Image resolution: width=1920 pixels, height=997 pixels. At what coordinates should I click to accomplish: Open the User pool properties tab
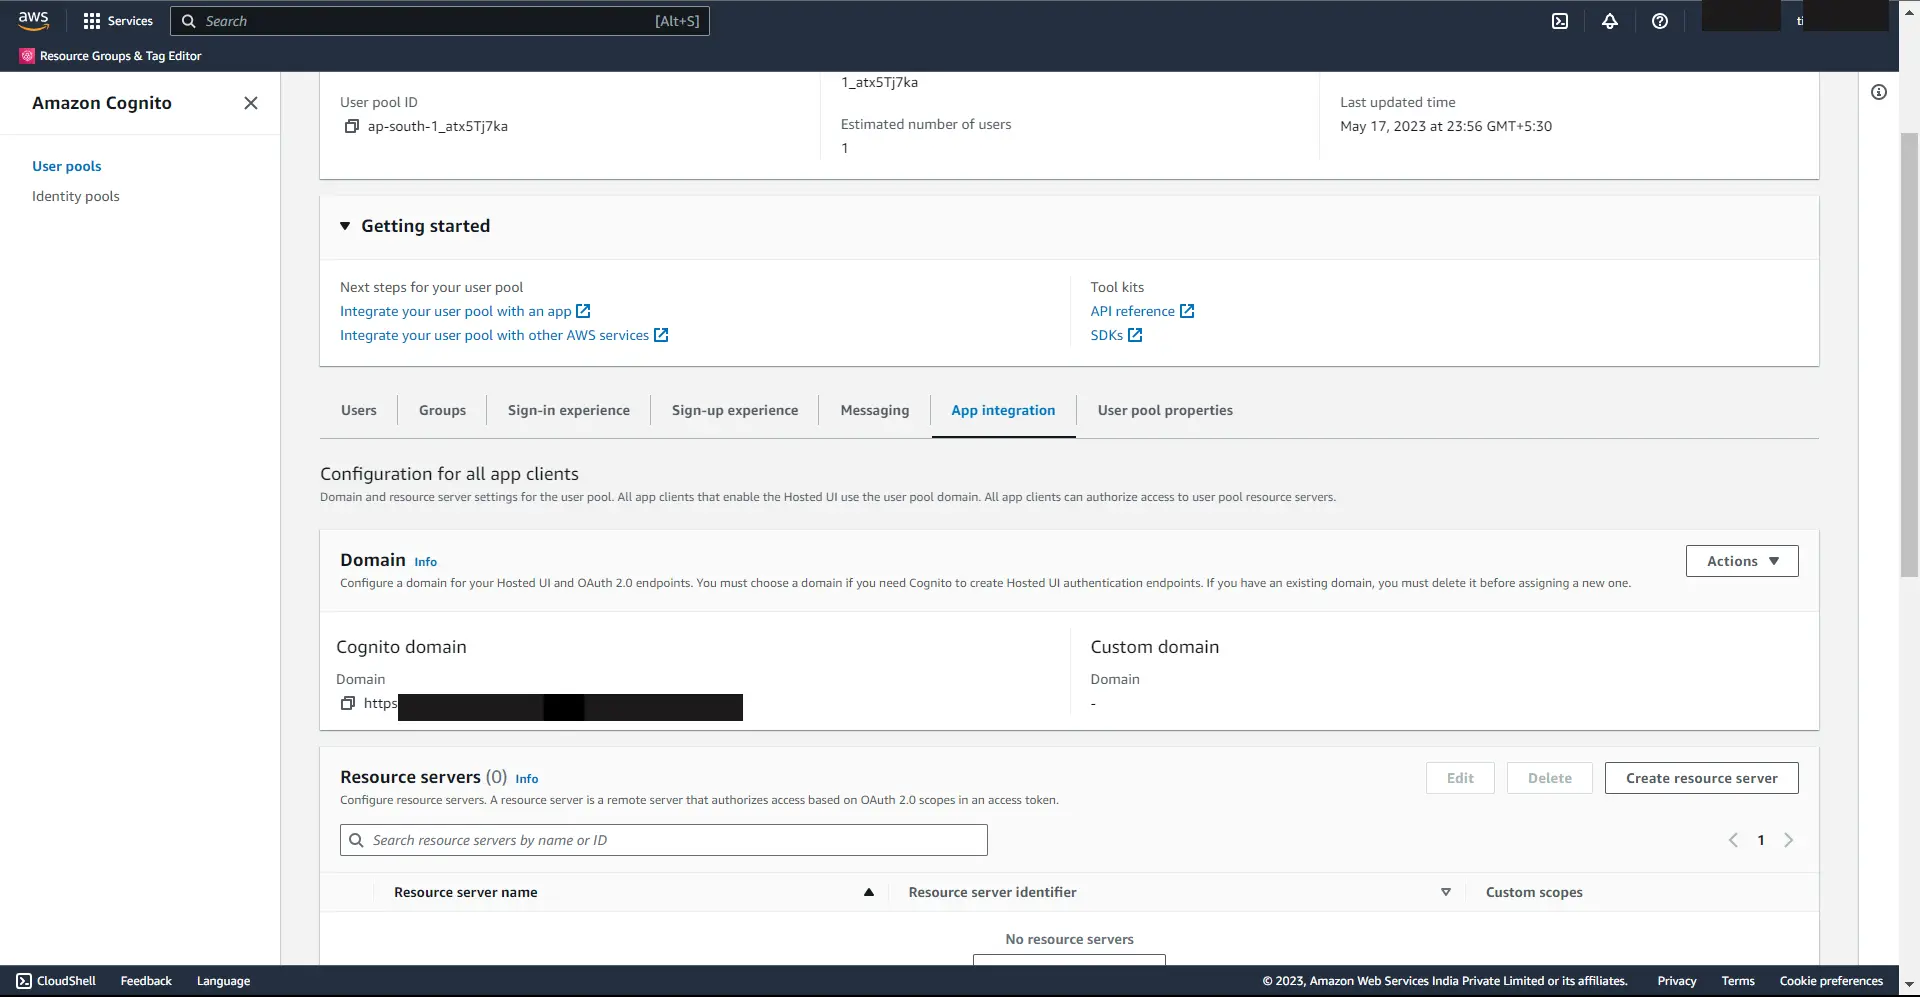pos(1165,410)
